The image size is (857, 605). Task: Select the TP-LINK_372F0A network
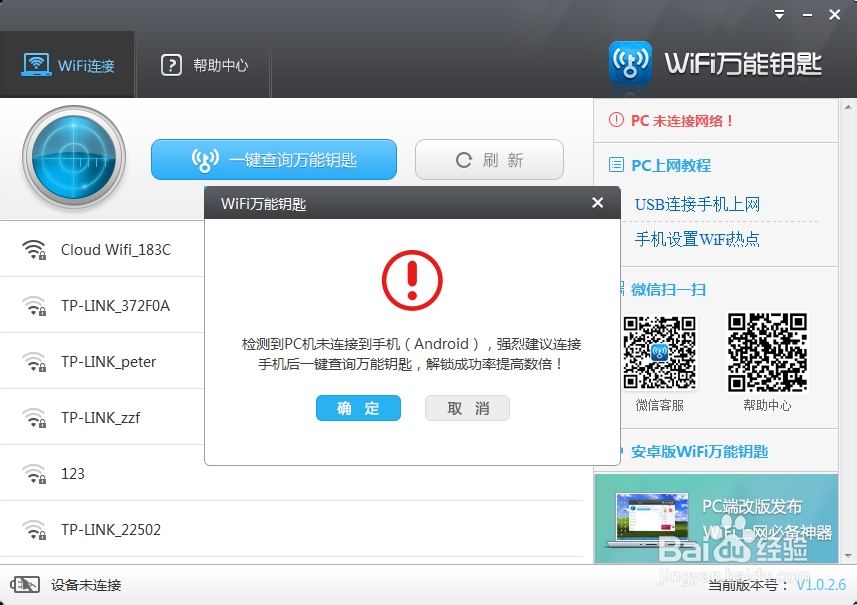click(102, 305)
